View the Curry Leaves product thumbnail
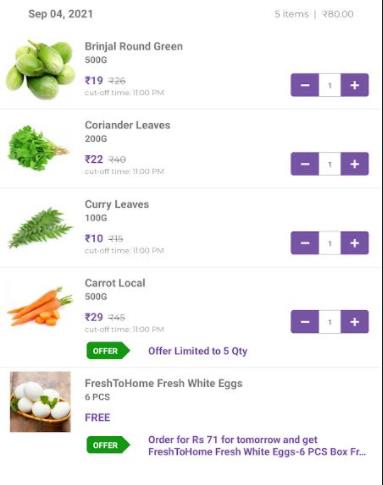The image size is (383, 485). 40,228
